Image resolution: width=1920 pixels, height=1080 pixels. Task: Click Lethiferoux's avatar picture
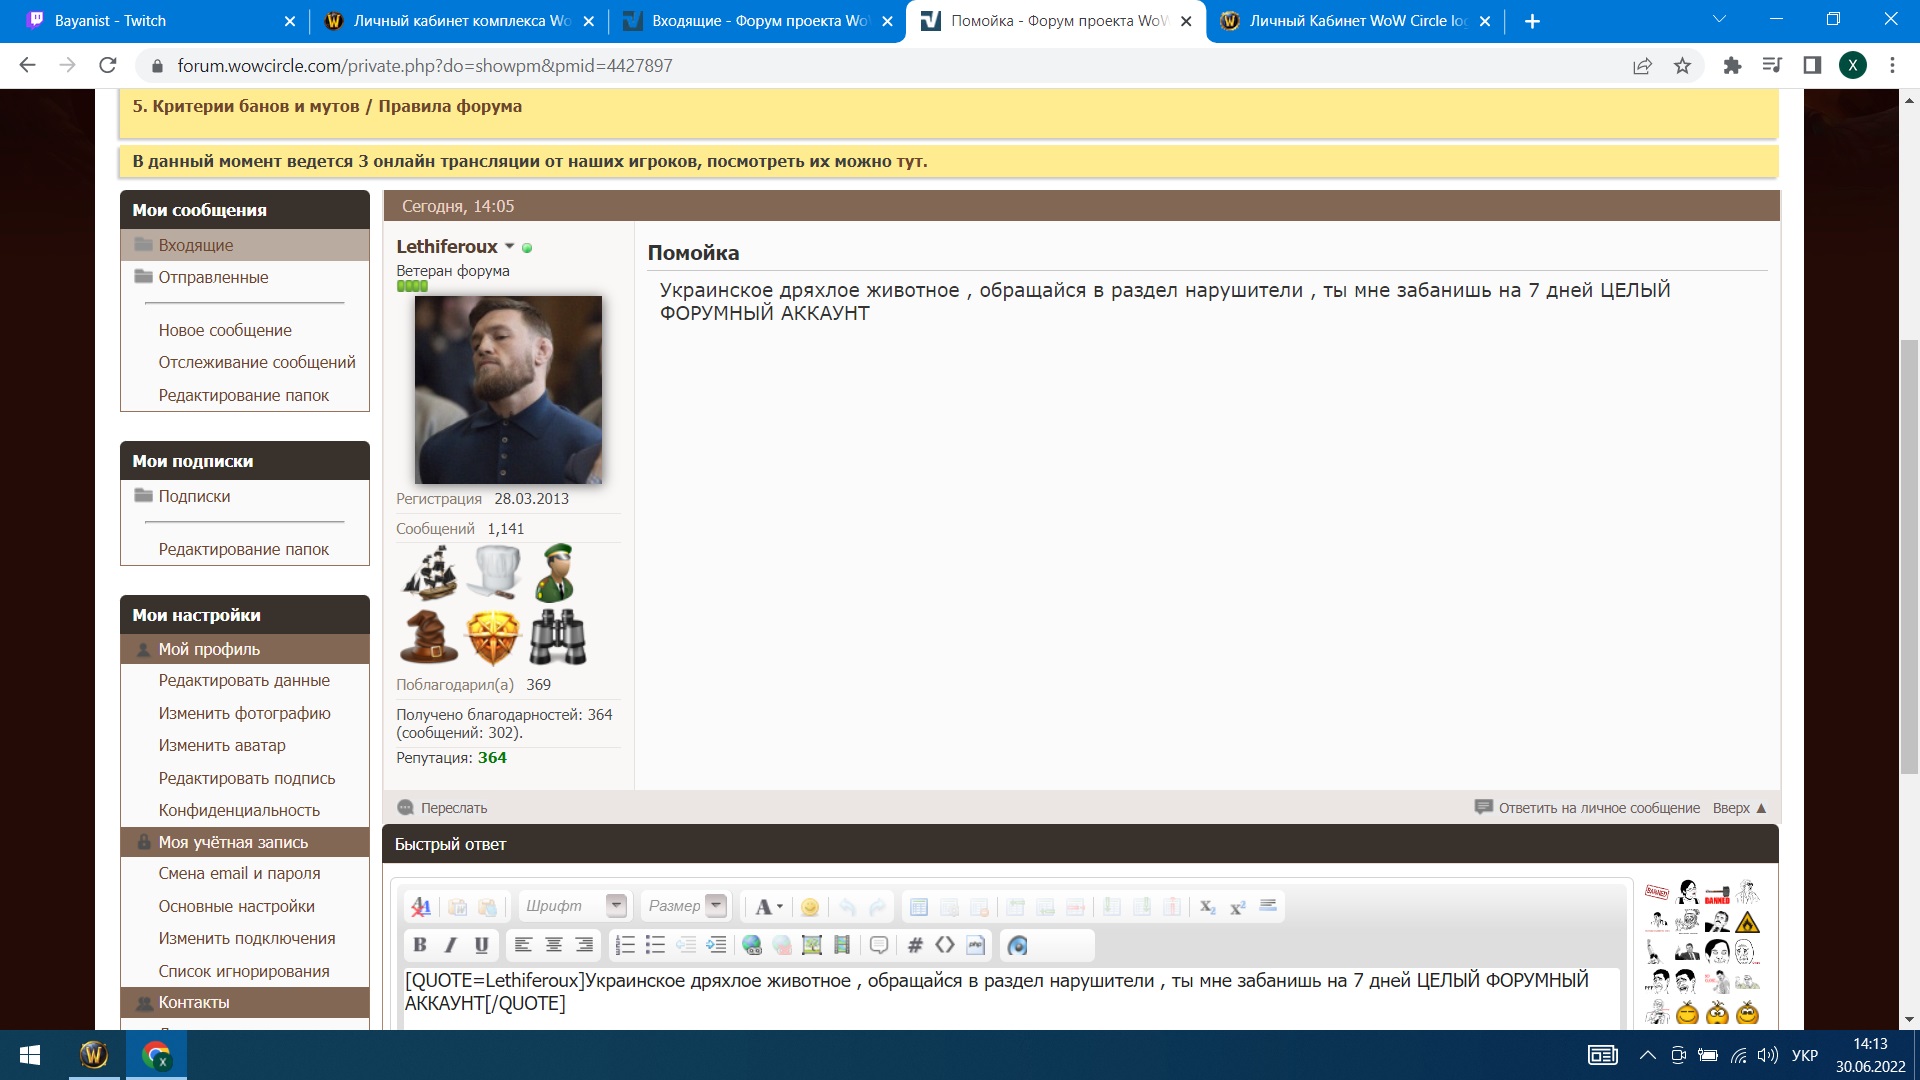coord(508,389)
